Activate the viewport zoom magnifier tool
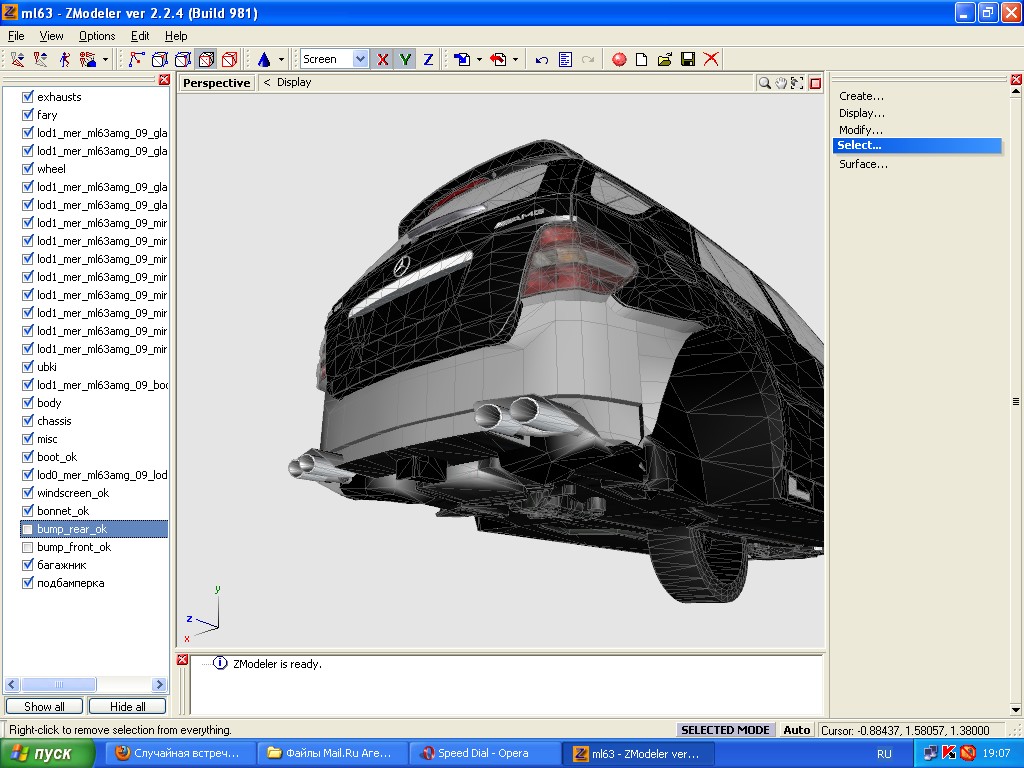Viewport: 1024px width, 768px height. point(764,83)
